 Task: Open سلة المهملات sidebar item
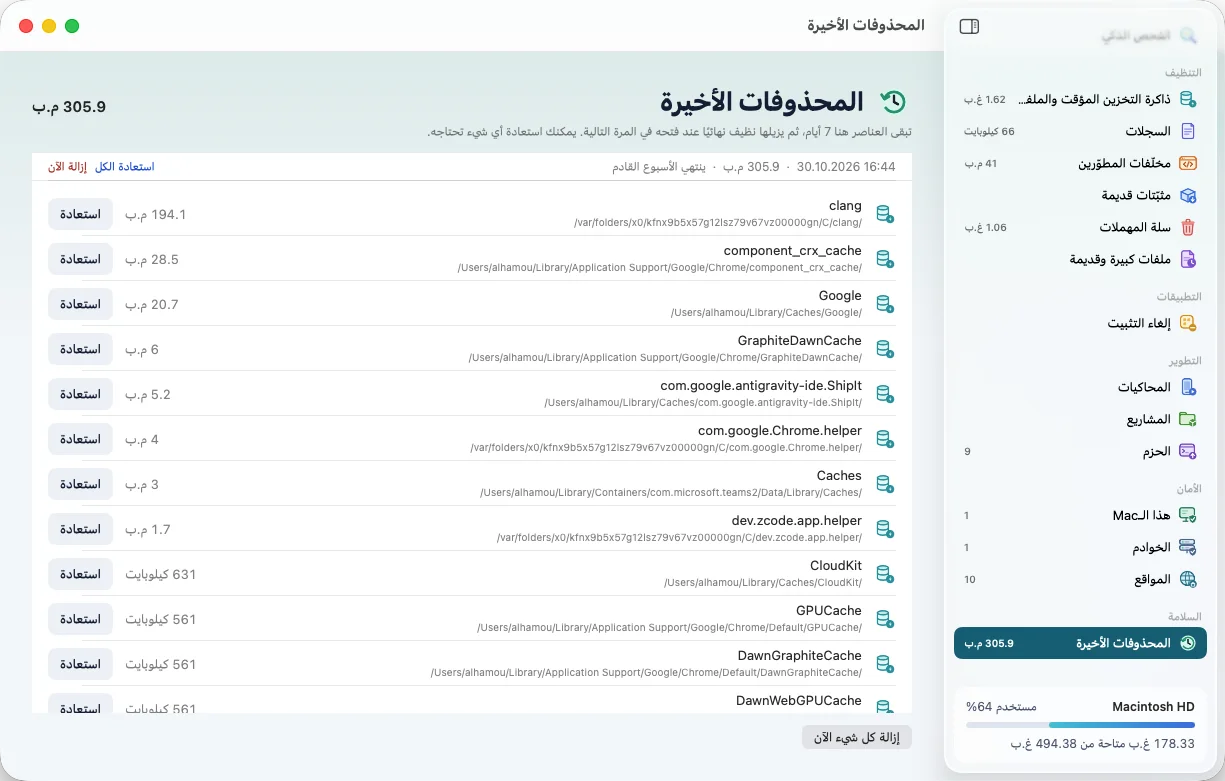click(x=1080, y=227)
